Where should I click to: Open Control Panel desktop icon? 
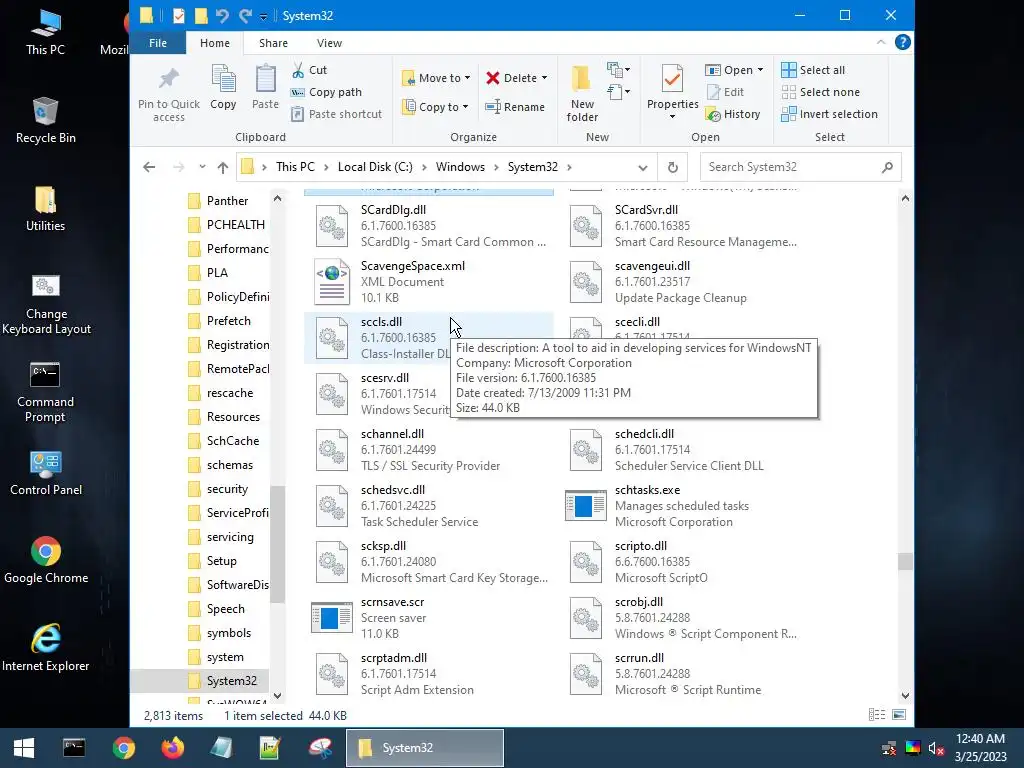pyautogui.click(x=46, y=473)
